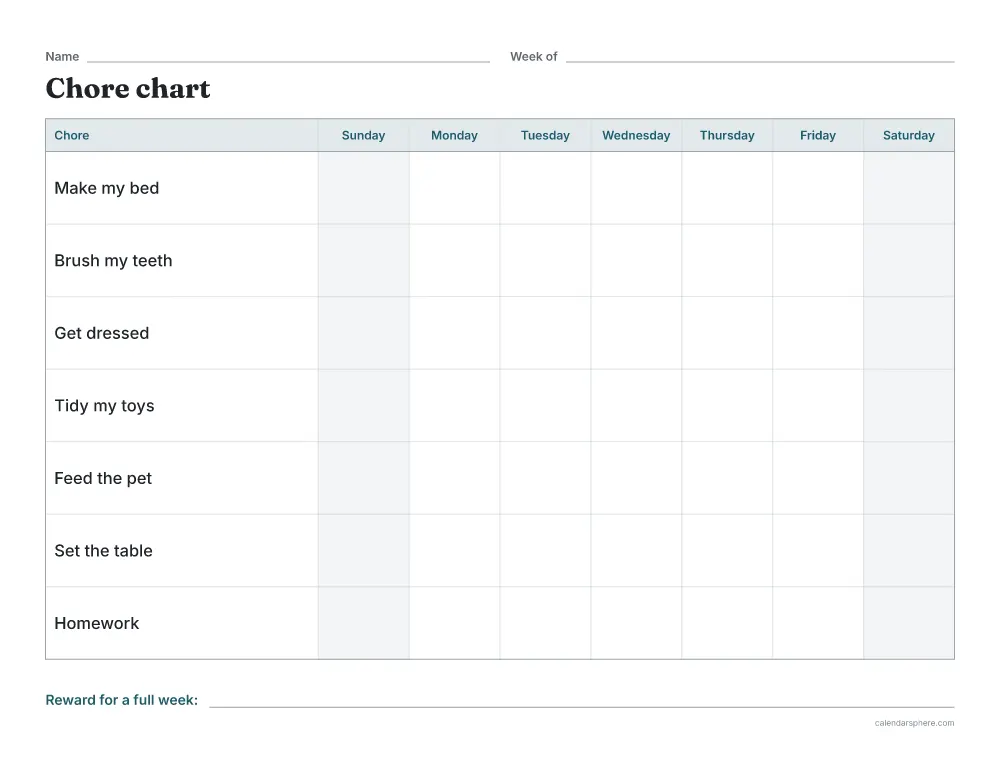
Task: Click the Week of input line
Action: point(760,61)
